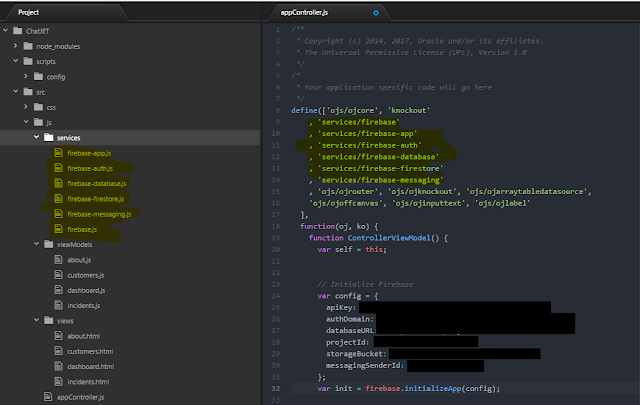
Task: Click the viewModels folder icon
Action: point(49,244)
